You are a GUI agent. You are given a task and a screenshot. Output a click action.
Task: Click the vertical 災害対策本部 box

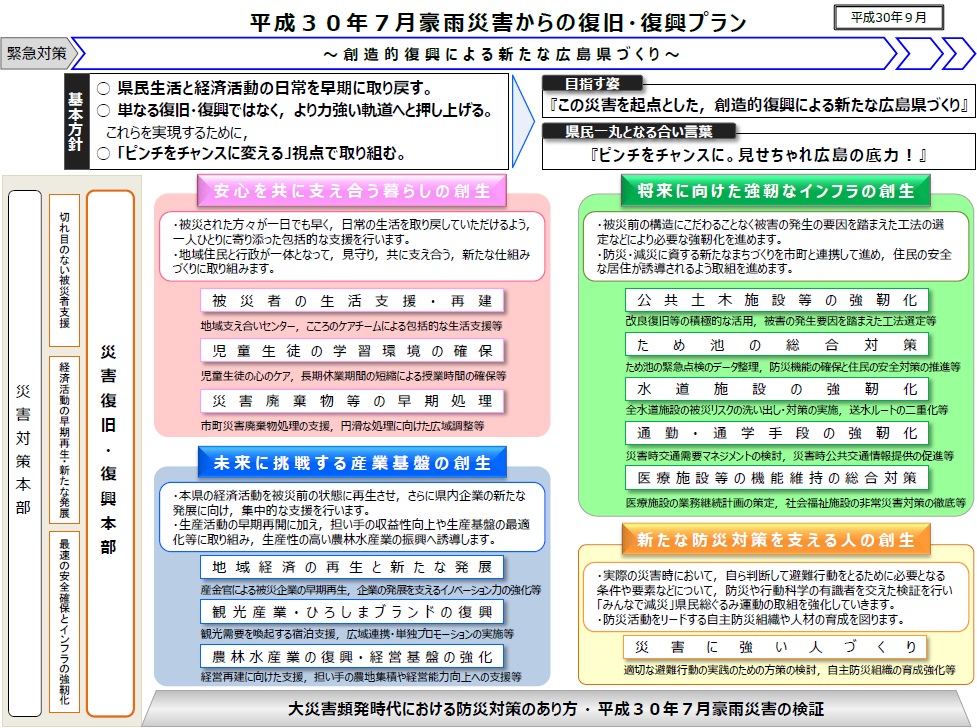[x=24, y=453]
